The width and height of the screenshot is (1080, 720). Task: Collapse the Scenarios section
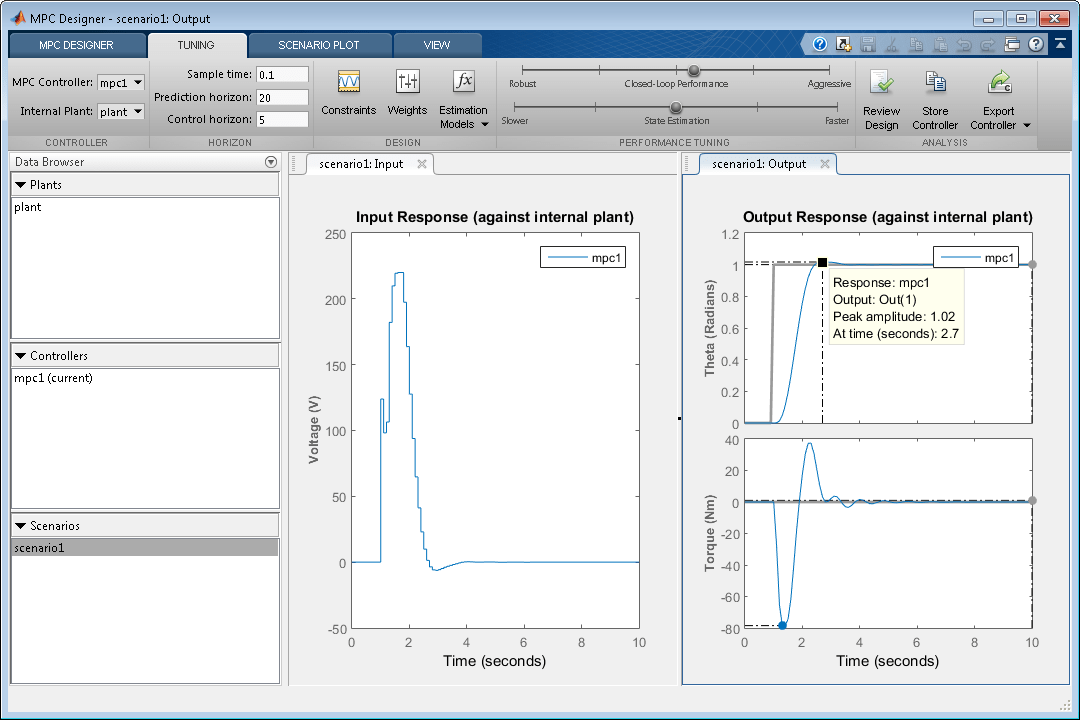[21, 526]
